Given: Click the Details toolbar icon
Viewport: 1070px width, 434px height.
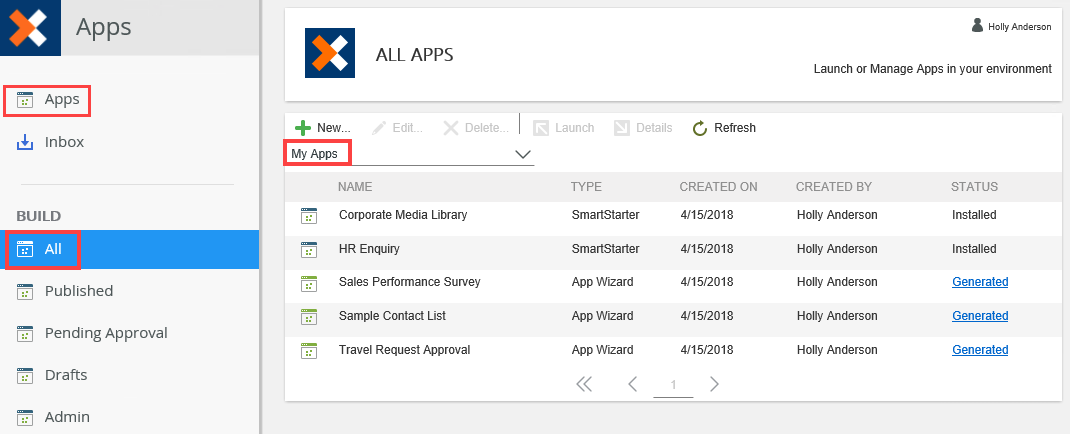Looking at the screenshot, I should [621, 128].
